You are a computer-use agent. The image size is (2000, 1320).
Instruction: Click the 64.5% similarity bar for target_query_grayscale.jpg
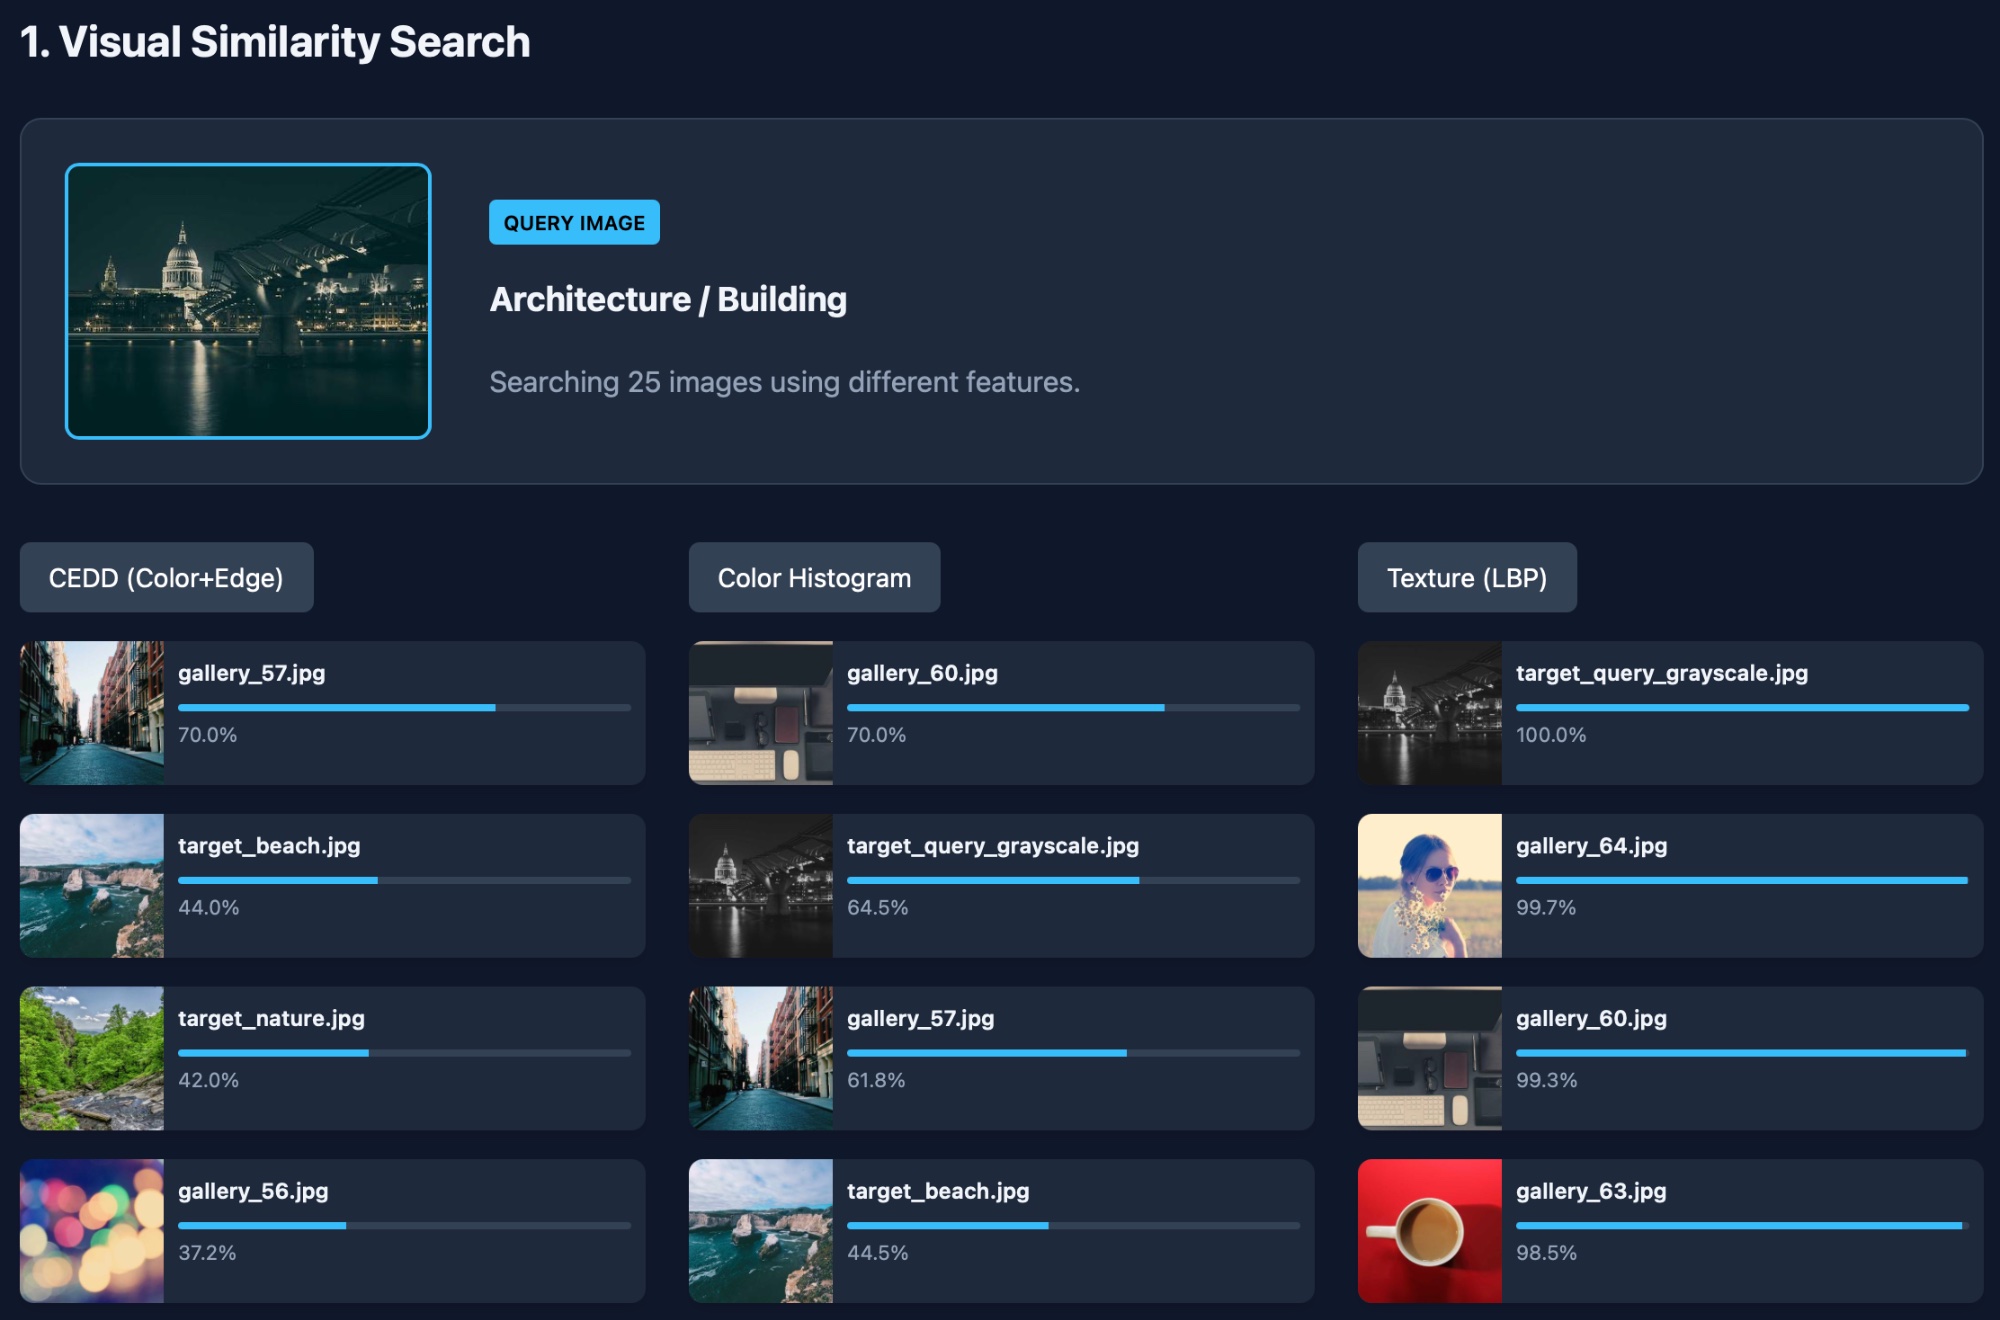click(x=1073, y=881)
